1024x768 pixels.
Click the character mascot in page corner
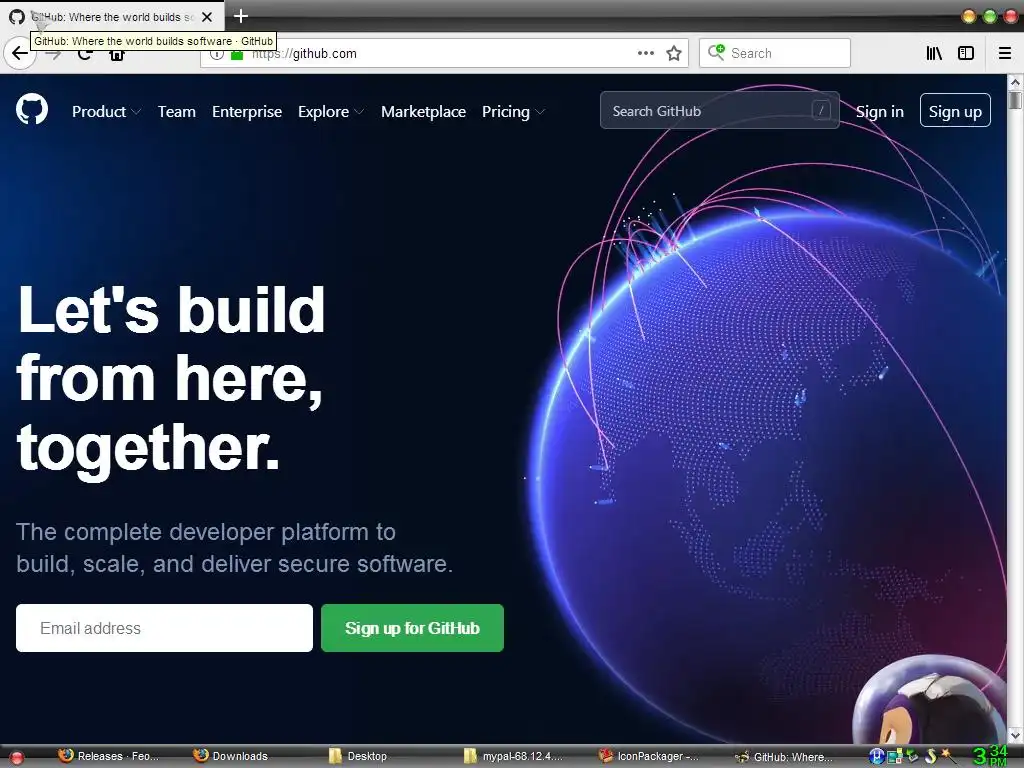click(x=930, y=700)
